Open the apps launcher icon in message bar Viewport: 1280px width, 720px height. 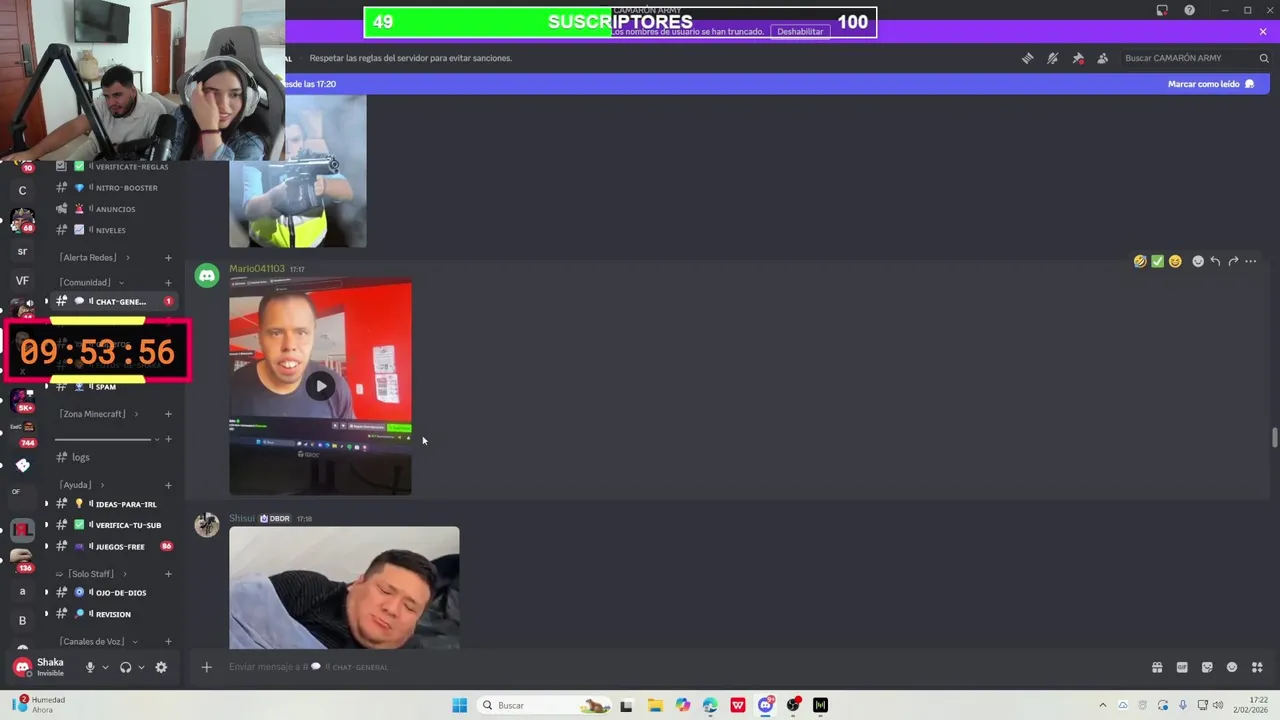coord(1258,667)
